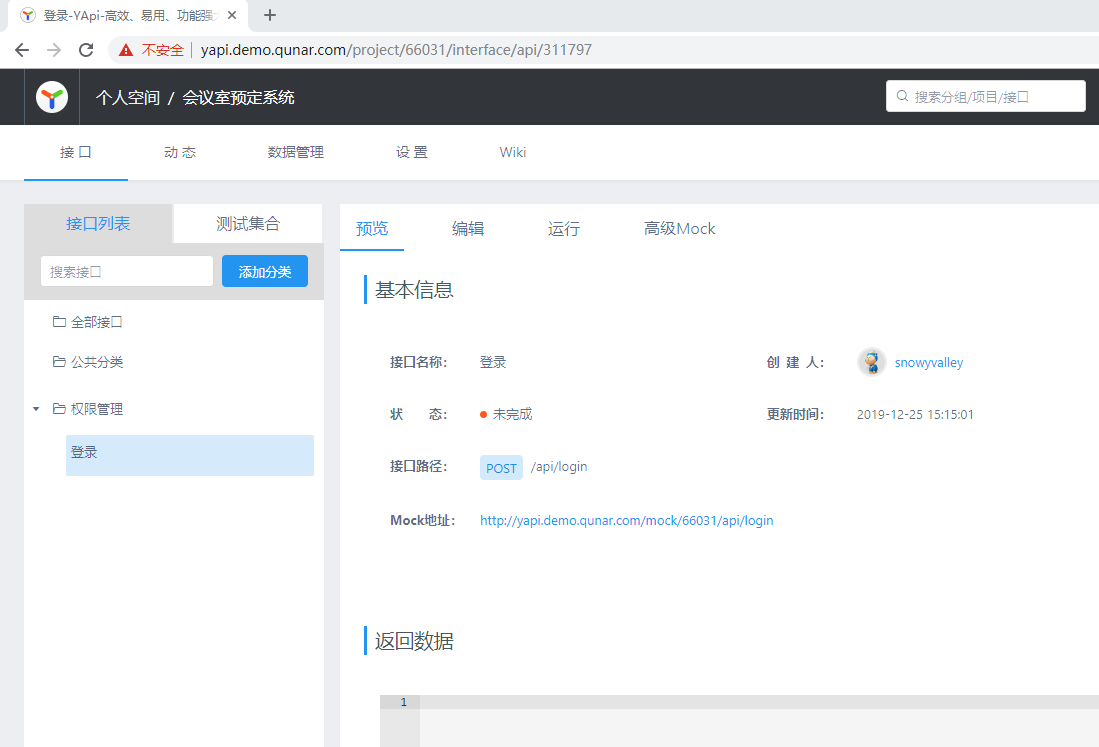Screen dimensions: 1099x747
Task: Click the folder icon beside 全部接口
Action: pos(60,321)
